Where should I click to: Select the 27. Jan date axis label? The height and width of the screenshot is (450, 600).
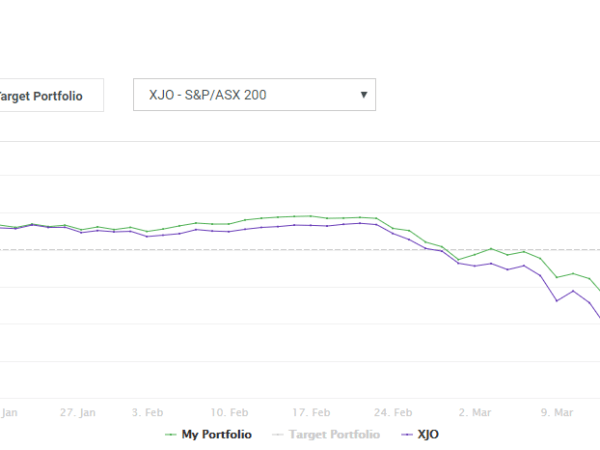pos(77,411)
